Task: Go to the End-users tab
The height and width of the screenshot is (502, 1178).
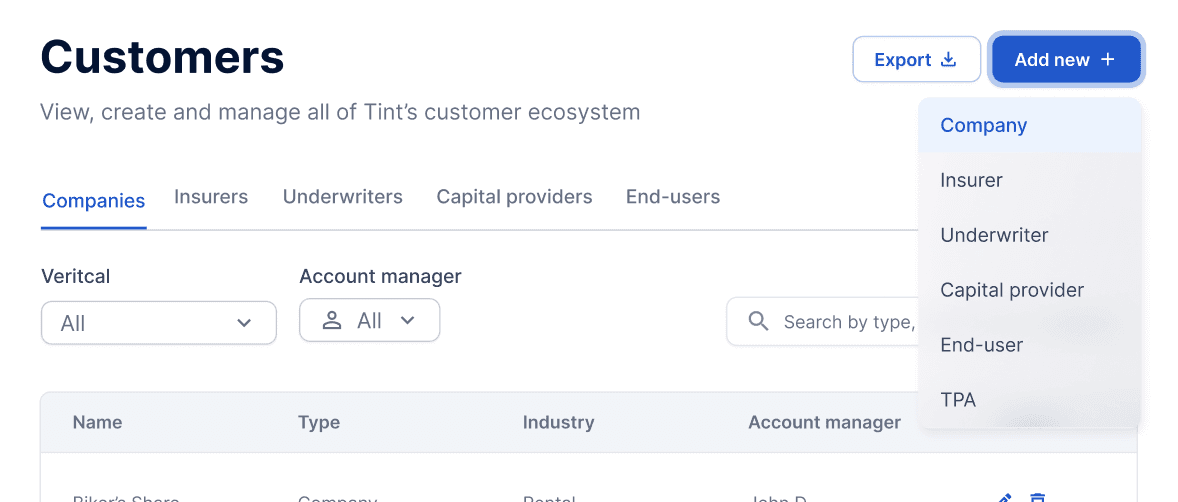Action: pos(673,197)
